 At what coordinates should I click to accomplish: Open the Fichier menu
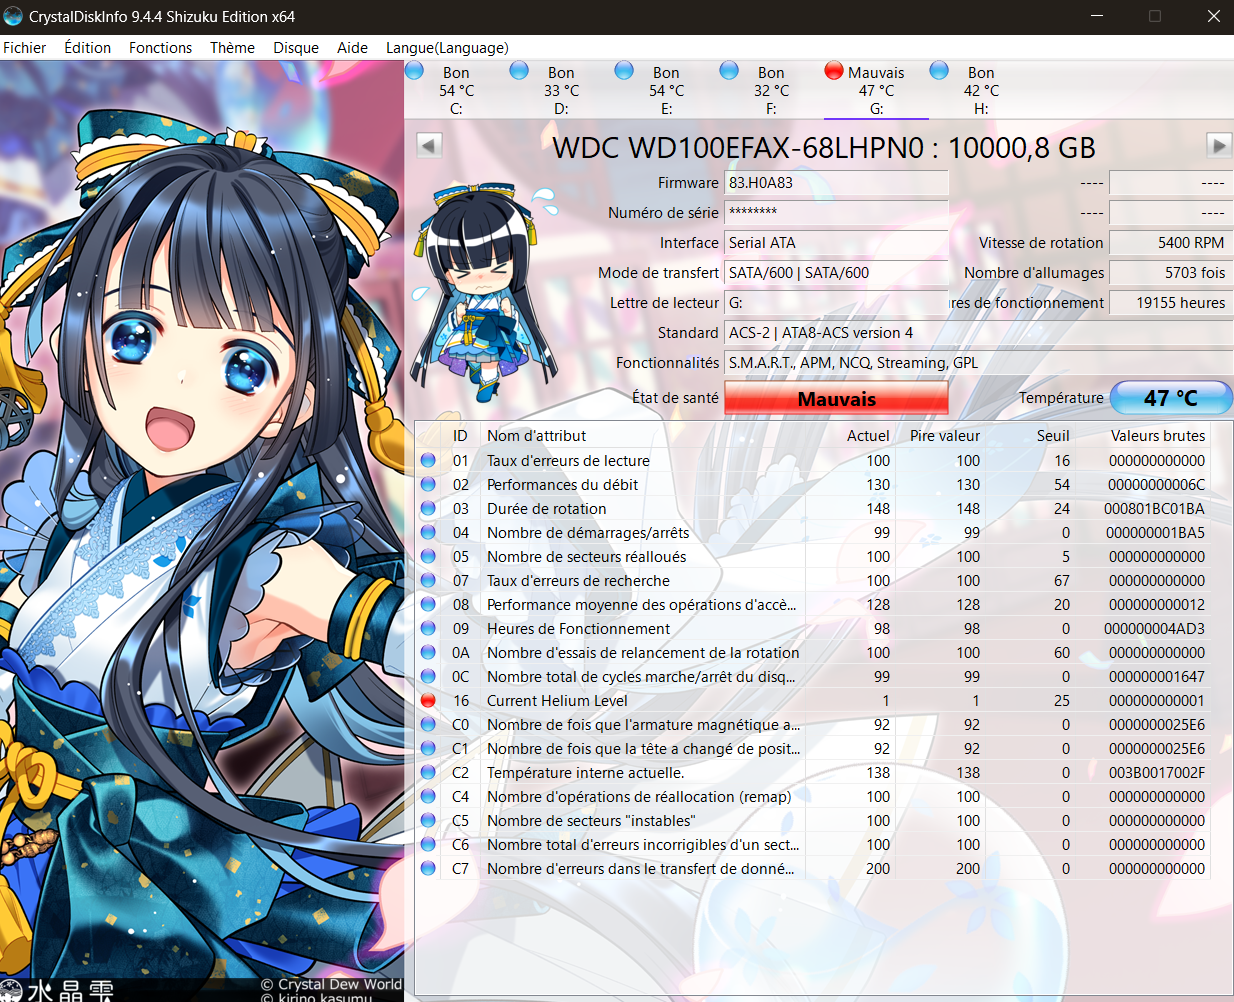[25, 48]
